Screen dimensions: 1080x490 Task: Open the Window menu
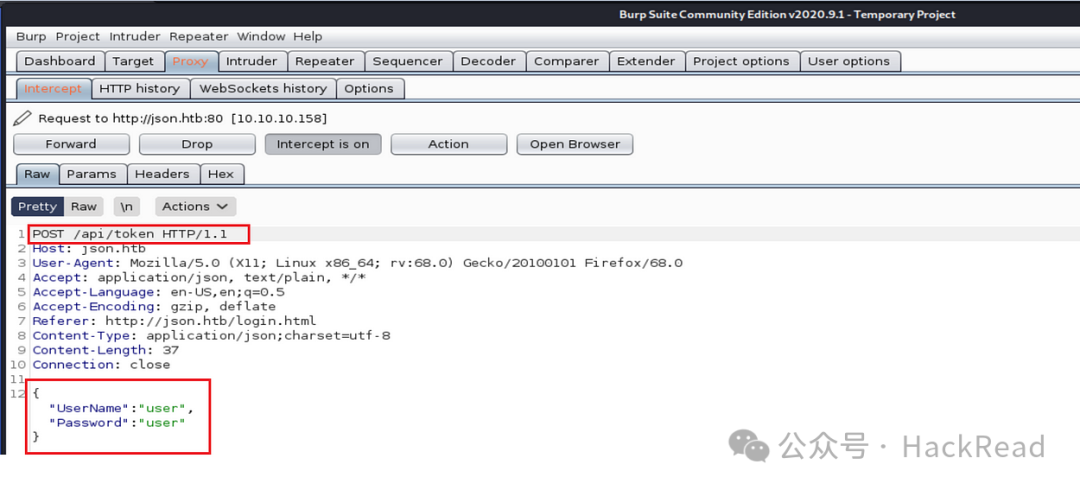click(x=261, y=37)
